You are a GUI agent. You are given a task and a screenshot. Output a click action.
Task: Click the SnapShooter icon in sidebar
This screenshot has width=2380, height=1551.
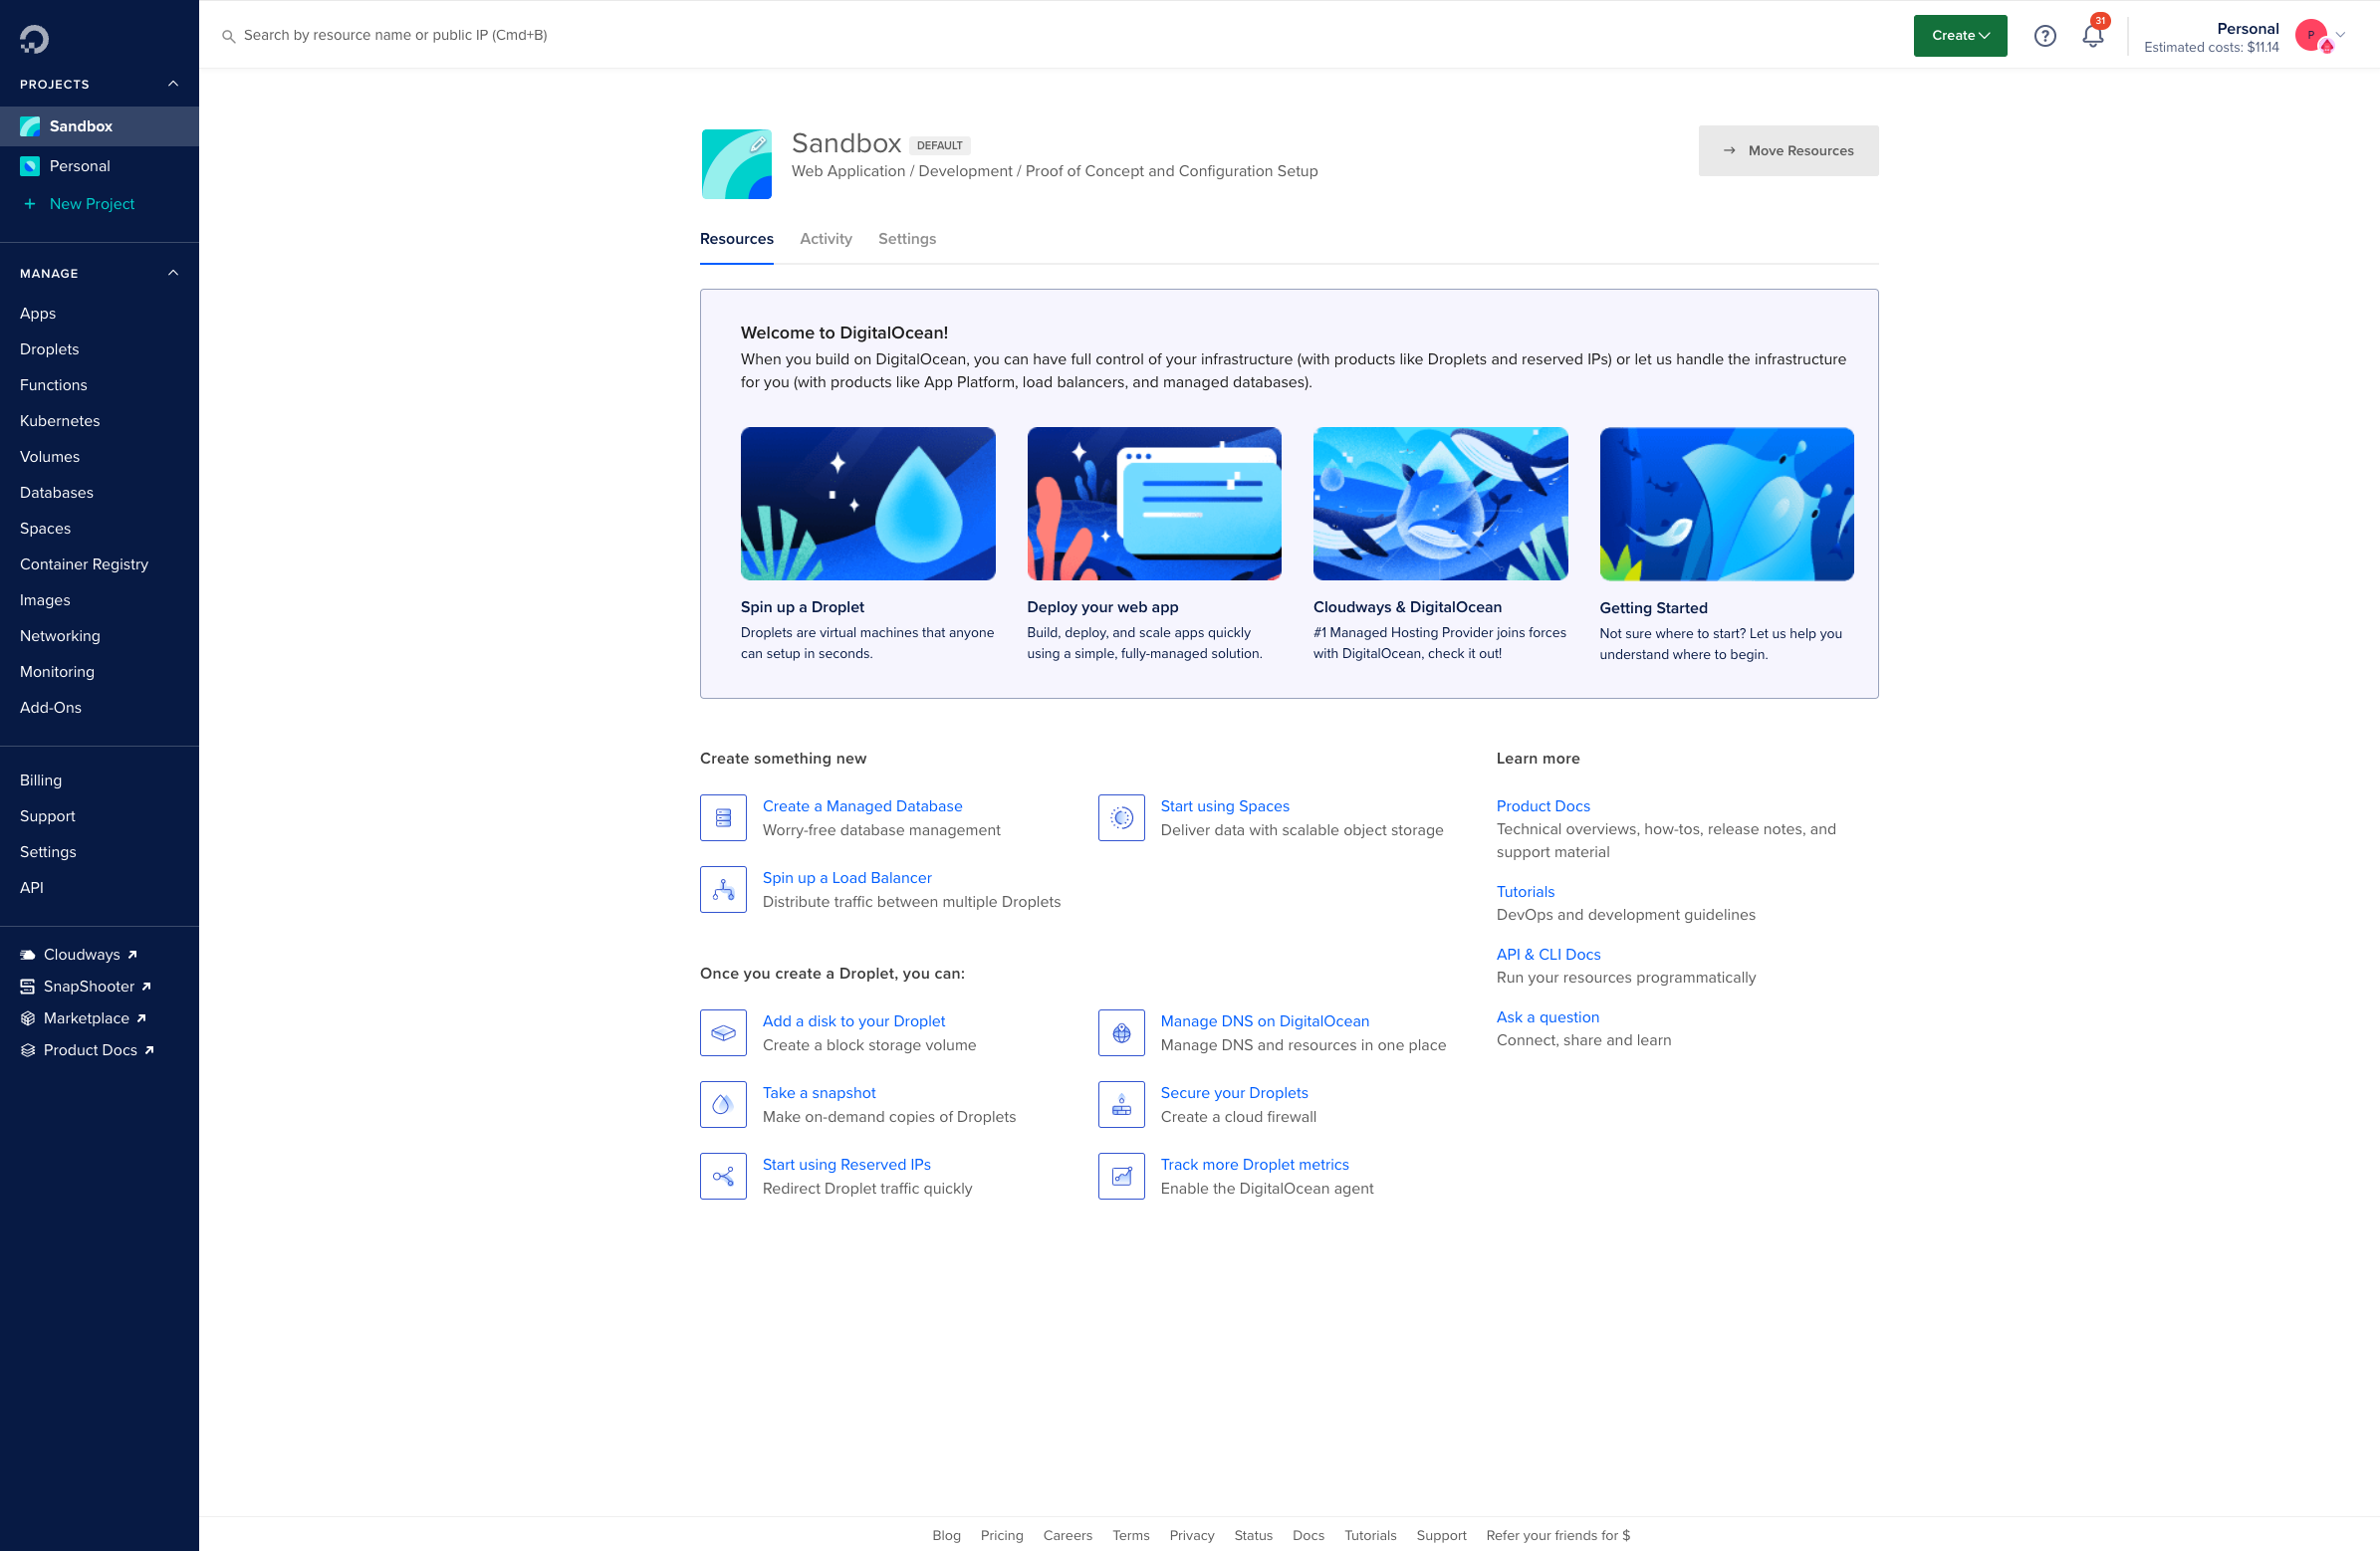(x=28, y=987)
